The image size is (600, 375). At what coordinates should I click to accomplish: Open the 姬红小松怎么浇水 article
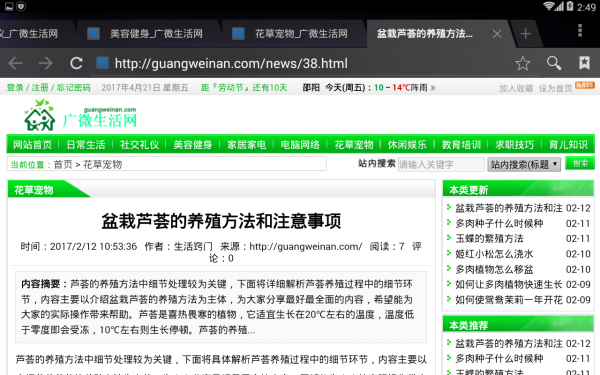click(494, 254)
